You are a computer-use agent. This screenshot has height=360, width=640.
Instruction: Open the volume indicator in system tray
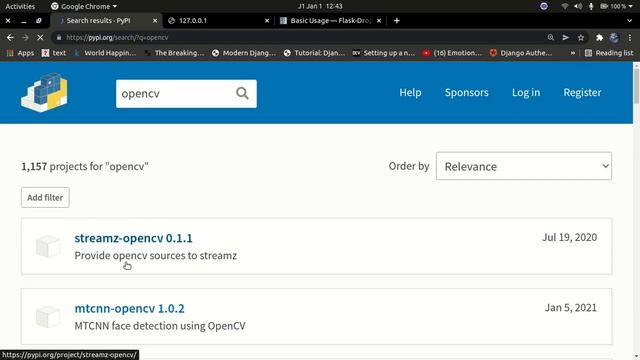[578, 6]
